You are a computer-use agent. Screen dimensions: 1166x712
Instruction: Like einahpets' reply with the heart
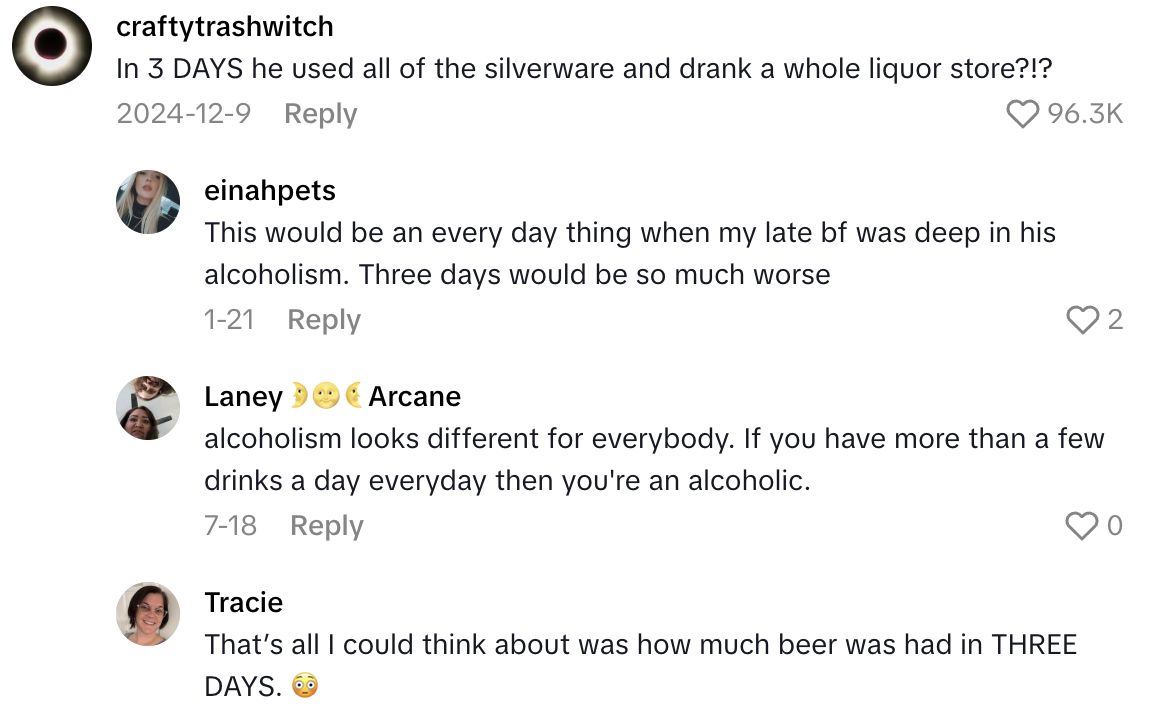pos(1083,320)
